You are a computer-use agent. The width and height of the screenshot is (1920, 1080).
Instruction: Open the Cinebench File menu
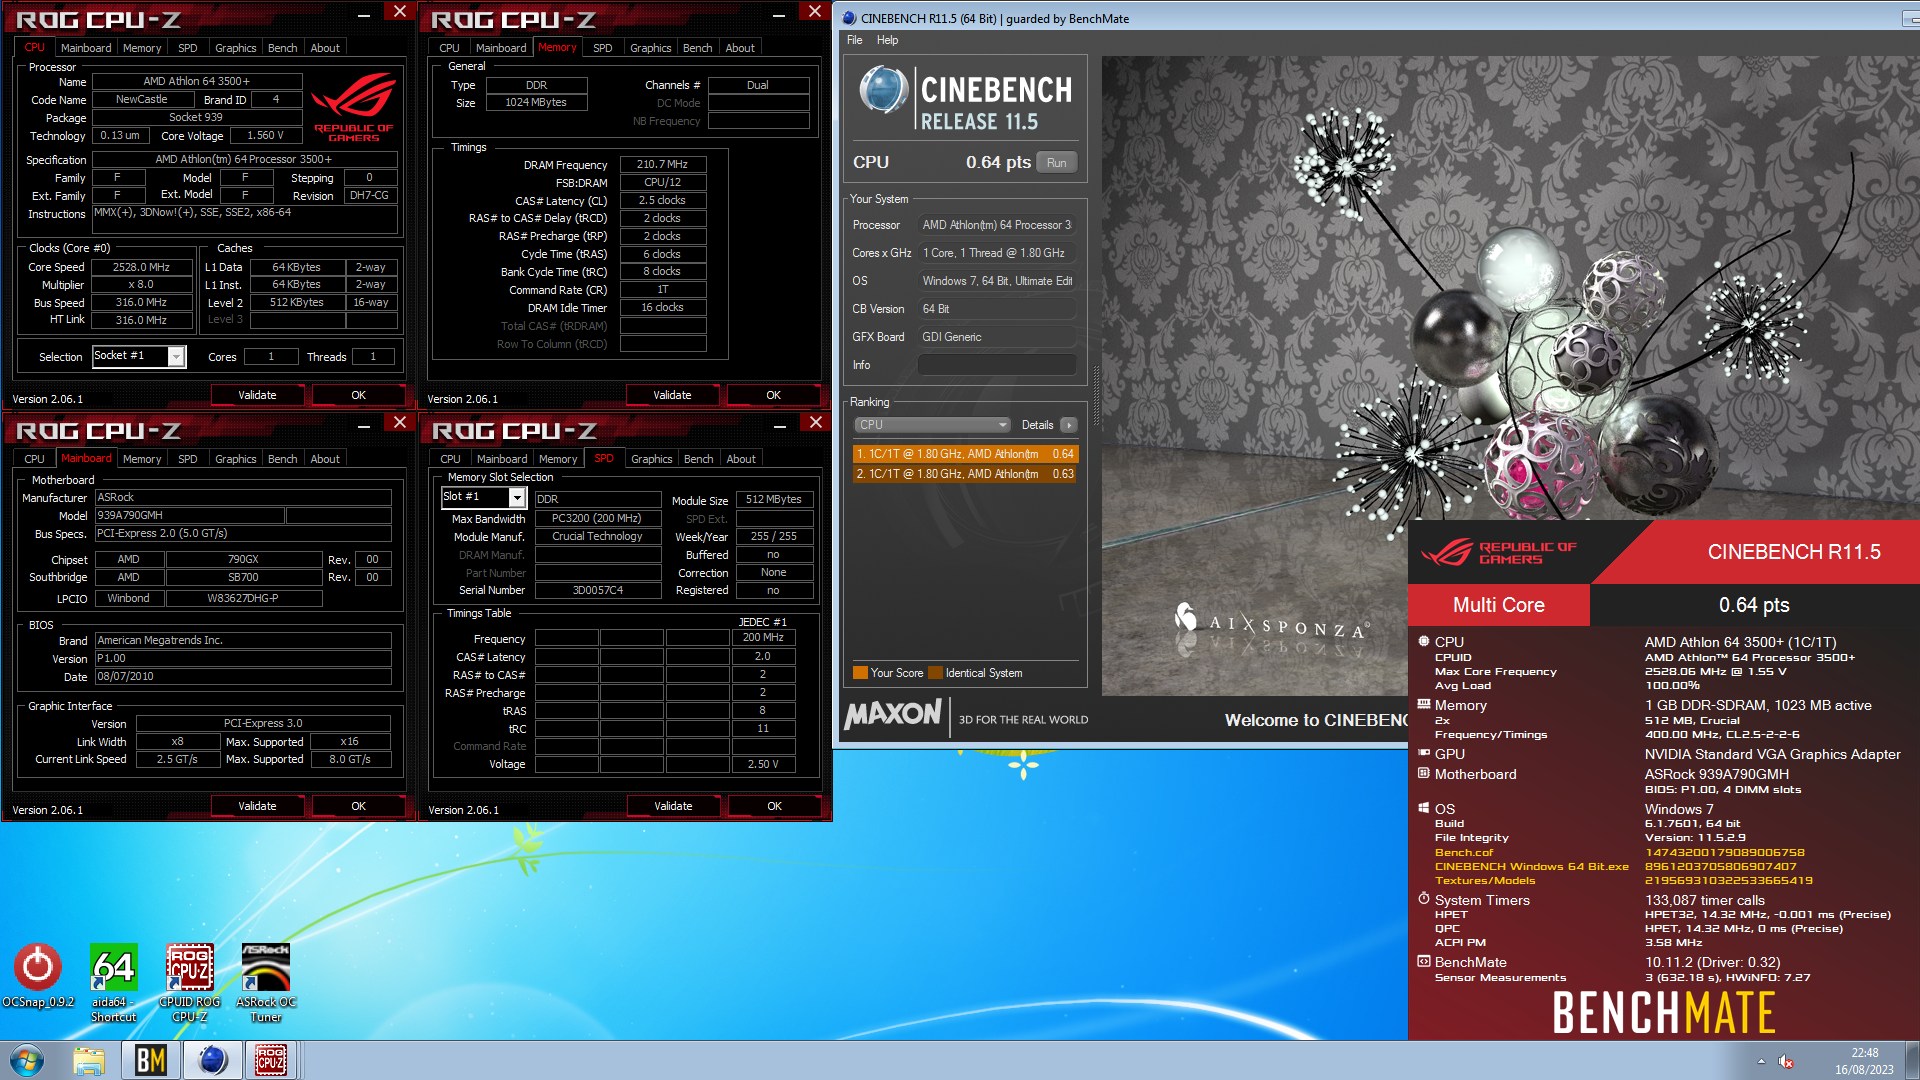854,40
